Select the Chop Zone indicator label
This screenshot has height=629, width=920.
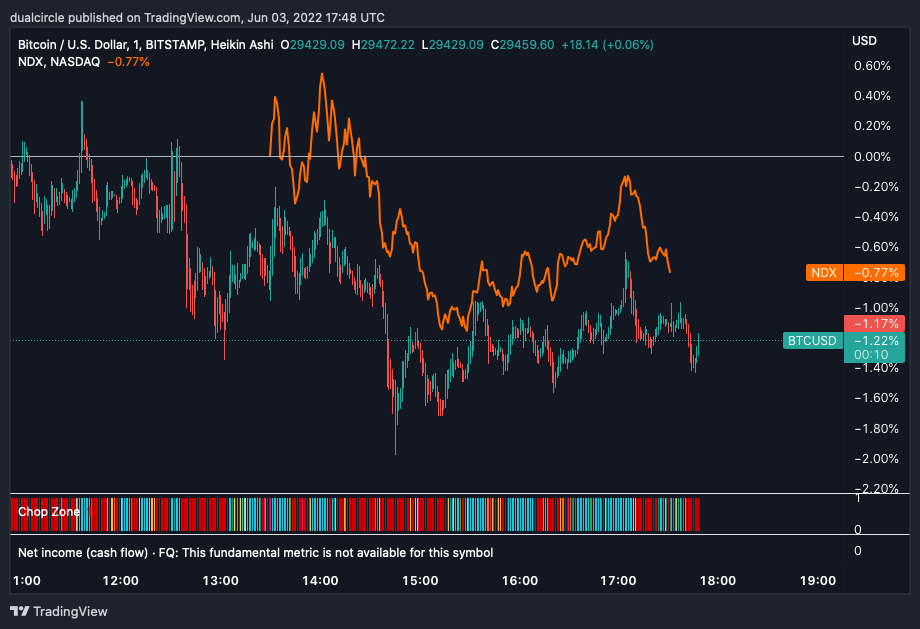(49, 512)
